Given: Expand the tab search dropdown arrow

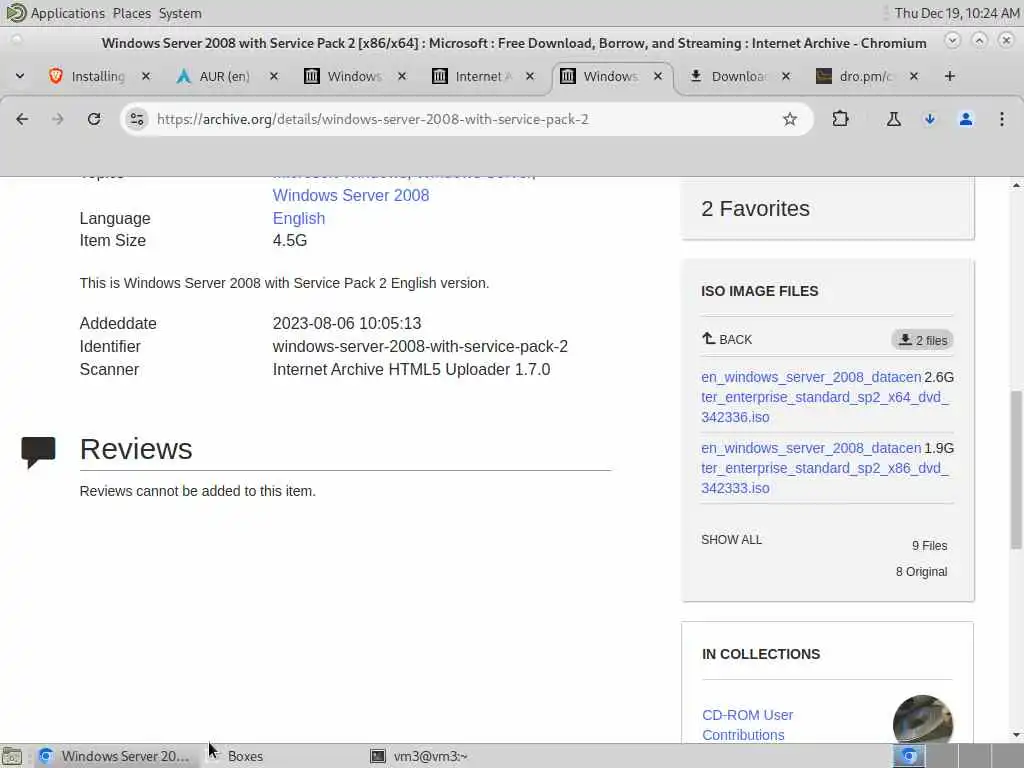Looking at the screenshot, I should (x=20, y=76).
